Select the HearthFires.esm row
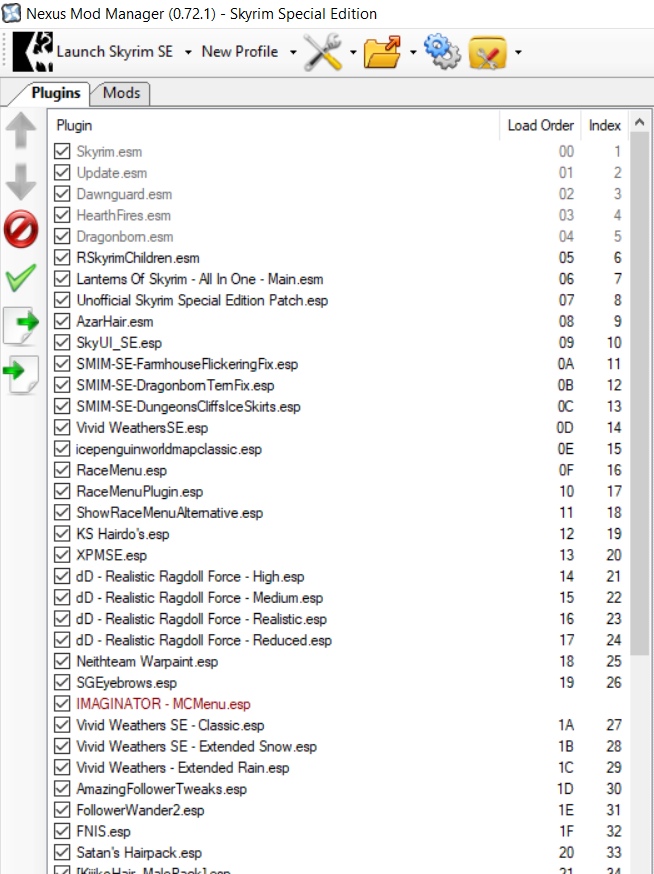The height and width of the screenshot is (874, 654). pos(338,215)
